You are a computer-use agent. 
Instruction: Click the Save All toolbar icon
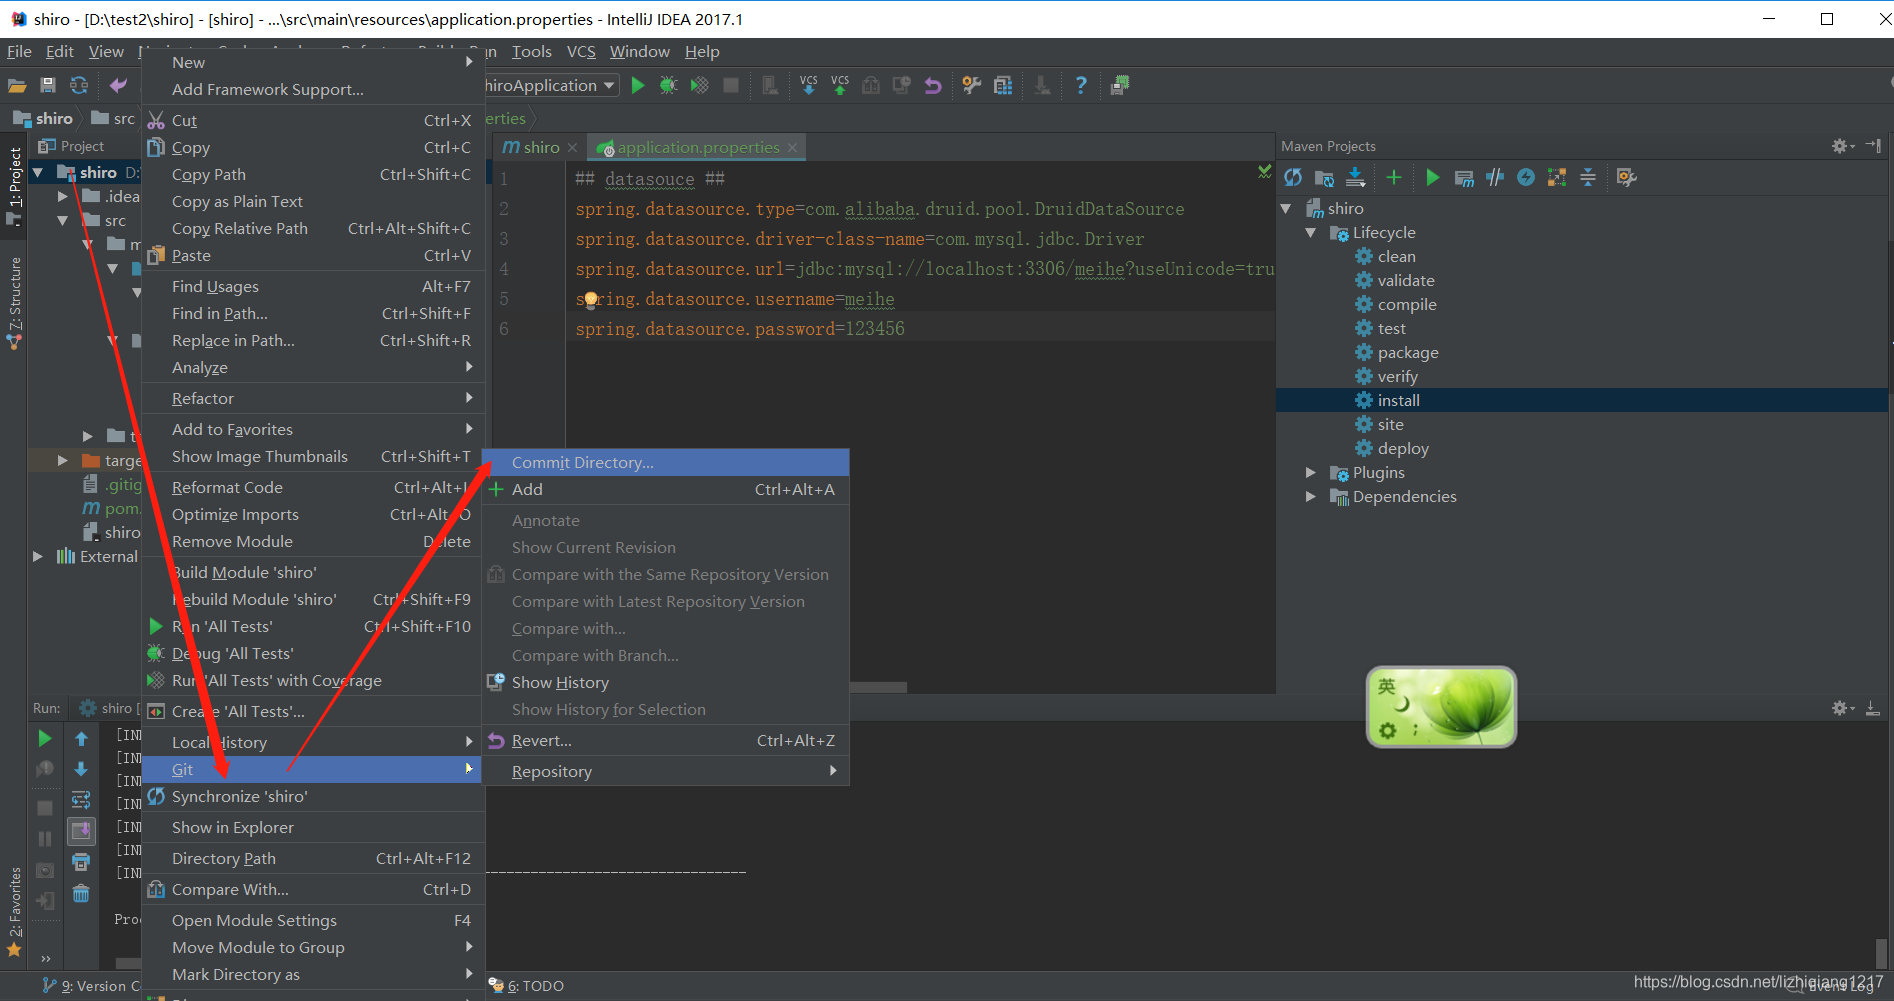pos(48,86)
